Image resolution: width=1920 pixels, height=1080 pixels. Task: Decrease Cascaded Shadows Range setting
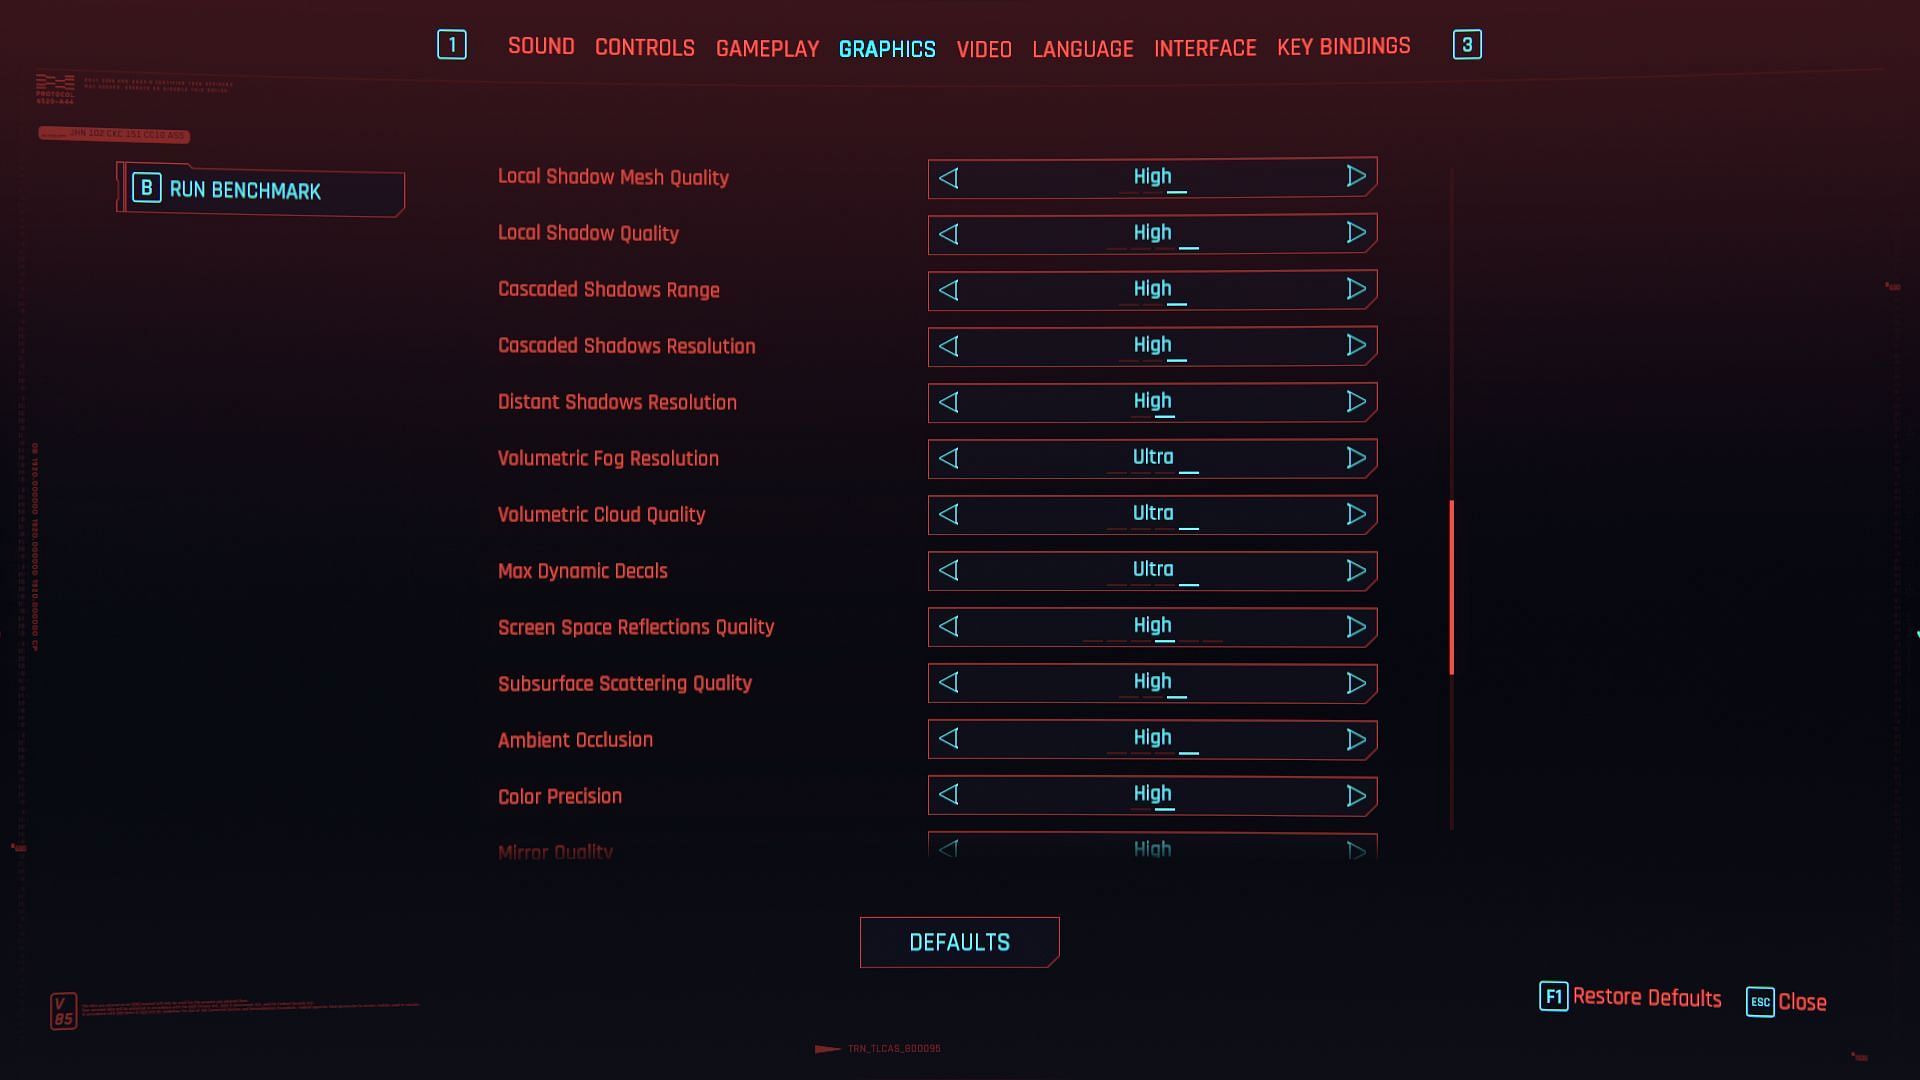tap(949, 289)
